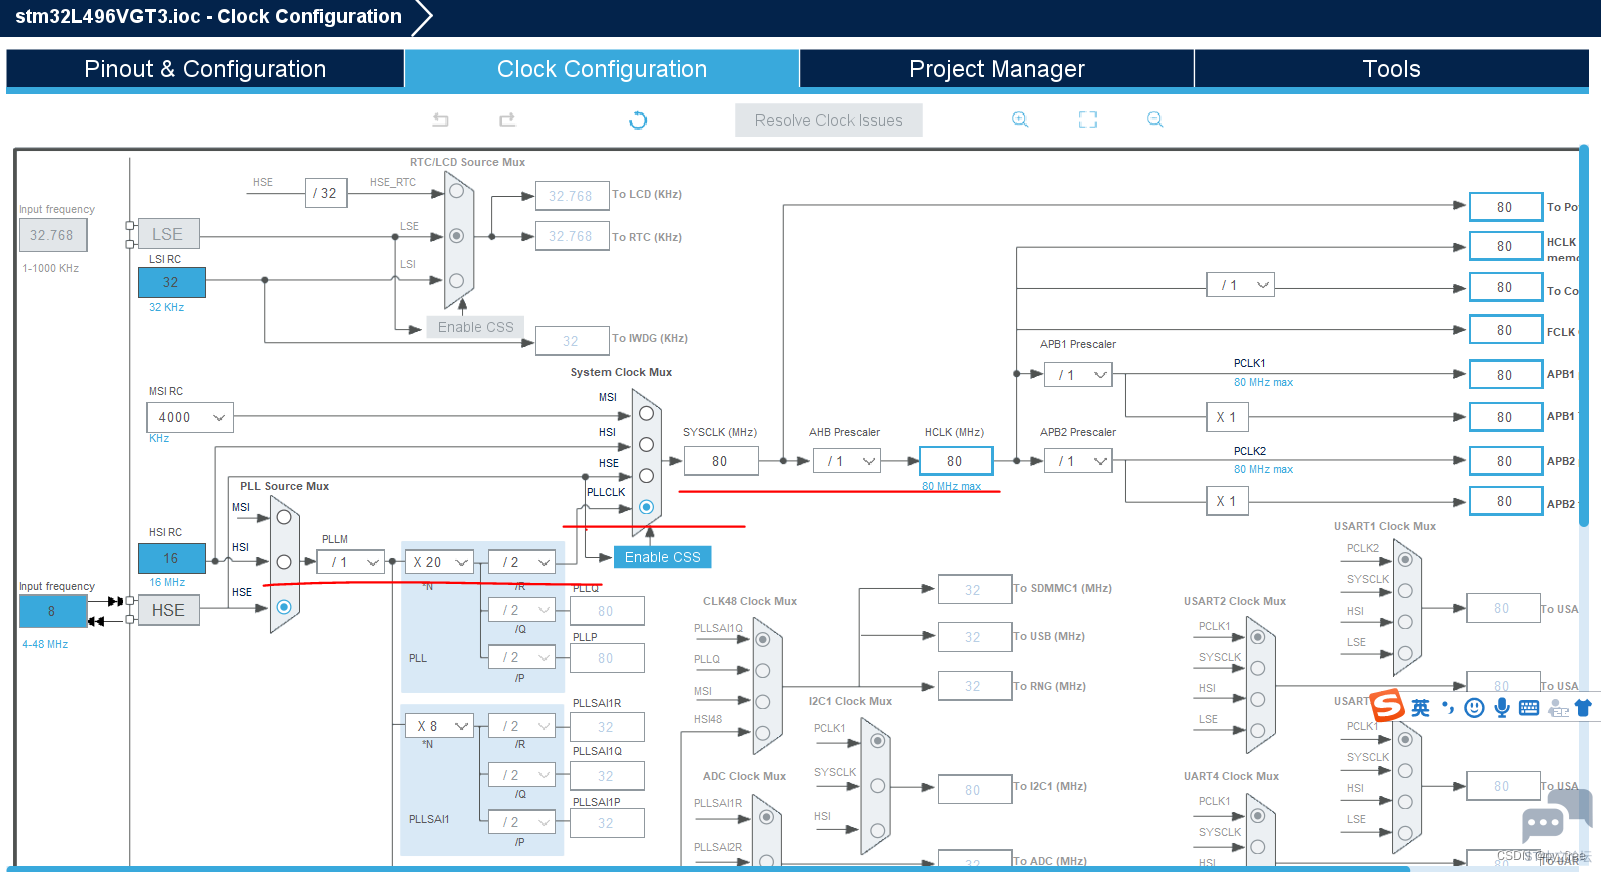This screenshot has height=872, width=1601.
Task: Switch to Project Manager tab
Action: pos(997,69)
